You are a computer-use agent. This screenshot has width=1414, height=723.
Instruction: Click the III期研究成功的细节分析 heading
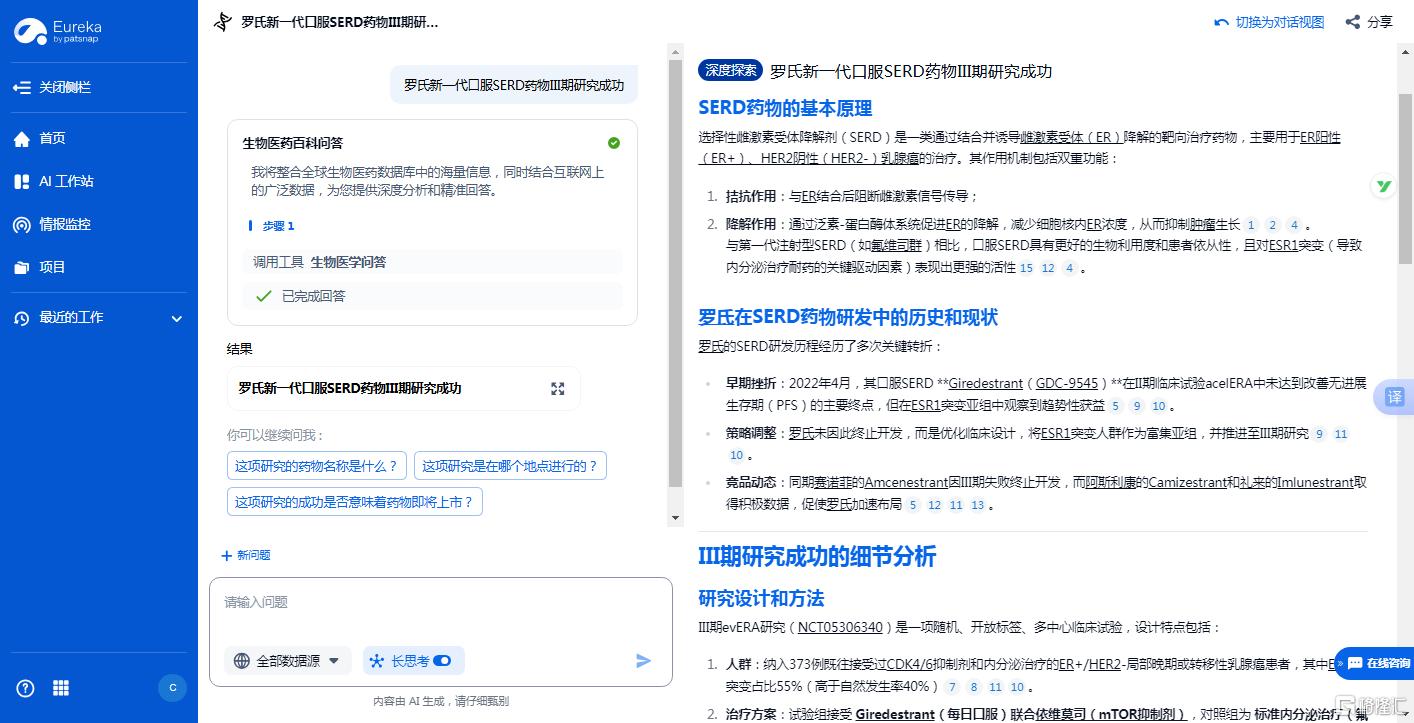817,557
